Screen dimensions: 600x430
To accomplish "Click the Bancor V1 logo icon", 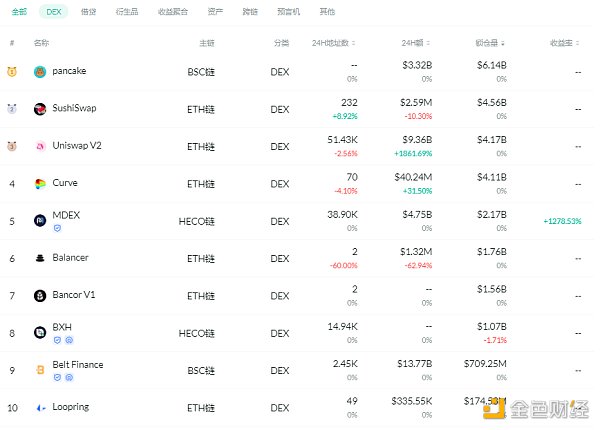I will point(40,296).
